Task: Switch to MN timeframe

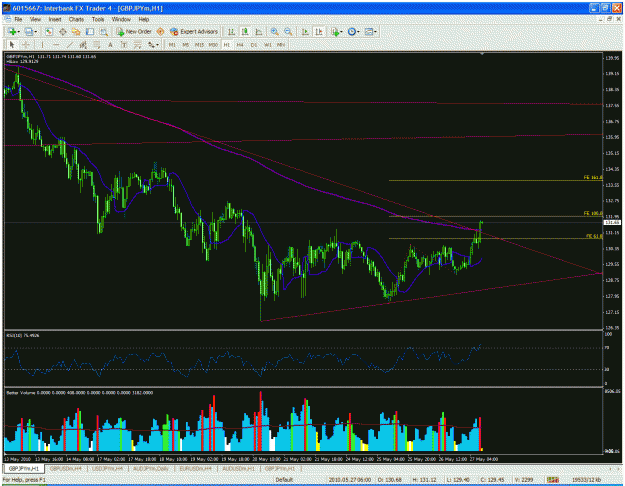Action: (x=281, y=45)
